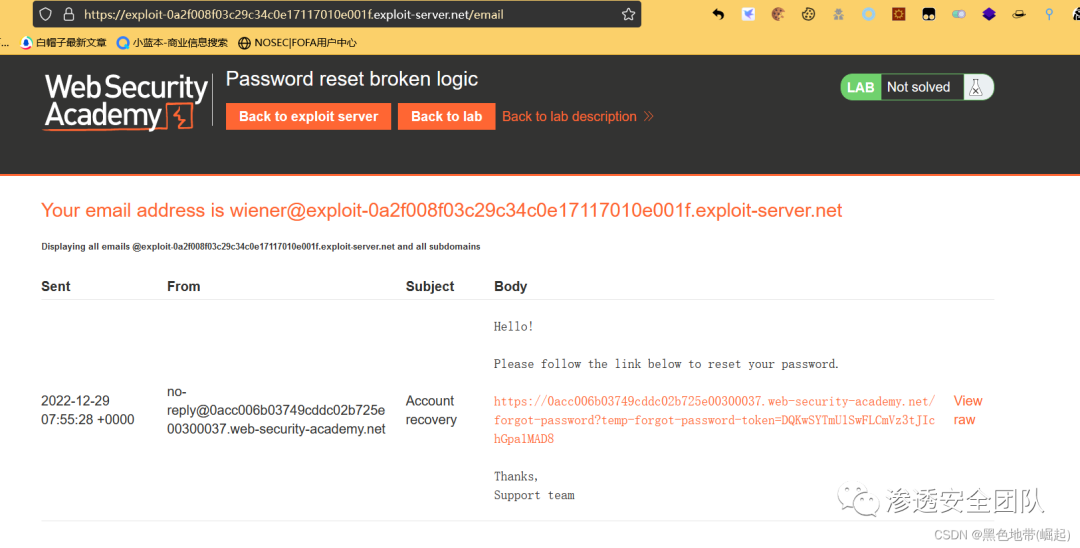Screen dimensions: 1080x548
Task: Open the password reset token link
Action: pyautogui.click(x=714, y=420)
